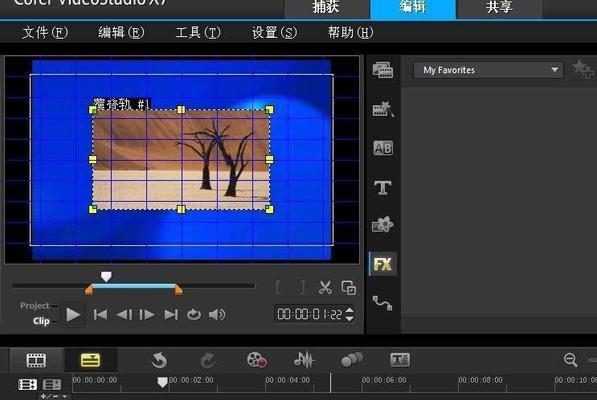Play the clip preview
Viewport: 597px width, 400px height.
point(73,315)
